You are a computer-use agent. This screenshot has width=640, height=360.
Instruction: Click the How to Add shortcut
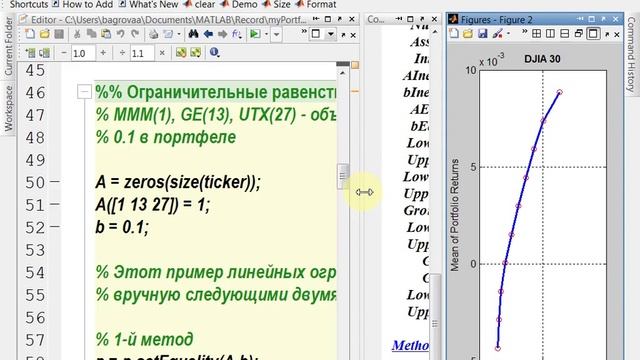(x=82, y=4)
